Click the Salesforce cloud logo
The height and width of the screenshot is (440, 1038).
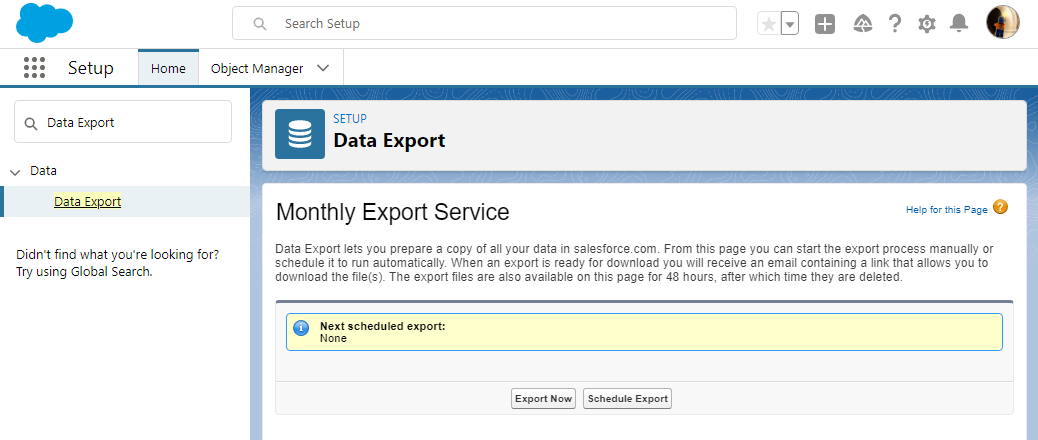point(44,22)
